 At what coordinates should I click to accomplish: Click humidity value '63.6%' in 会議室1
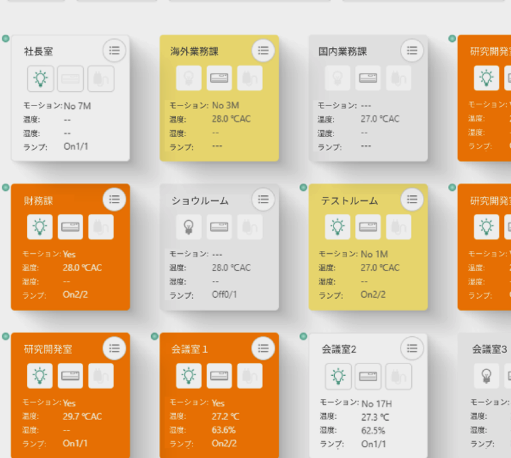click(224, 430)
